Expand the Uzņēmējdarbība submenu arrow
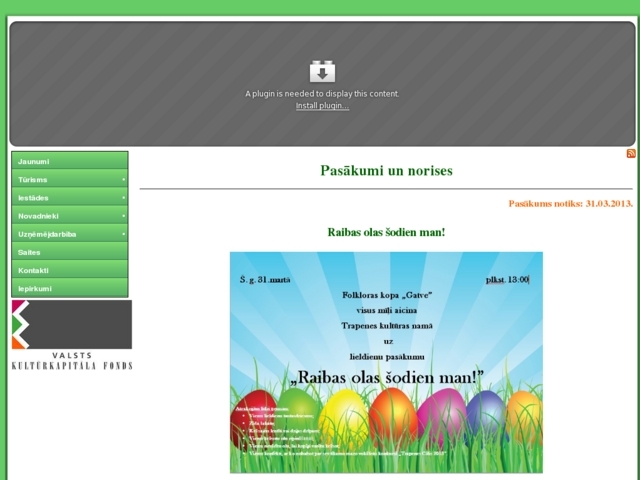The image size is (640, 480). 124,234
